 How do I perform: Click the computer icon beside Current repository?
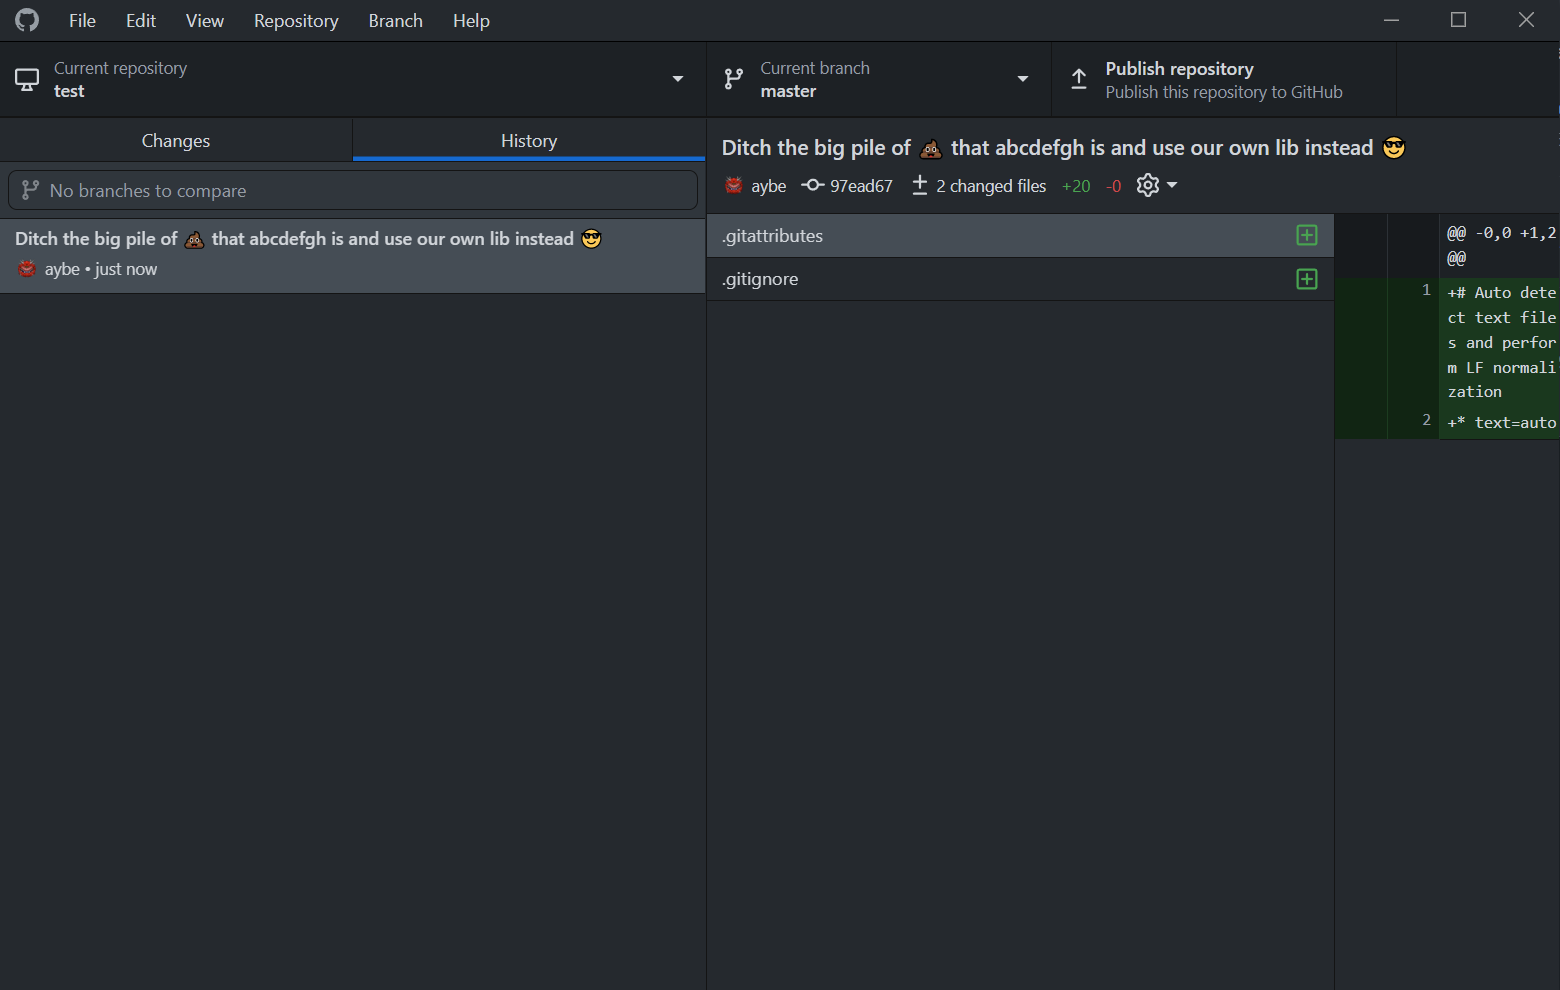27,79
